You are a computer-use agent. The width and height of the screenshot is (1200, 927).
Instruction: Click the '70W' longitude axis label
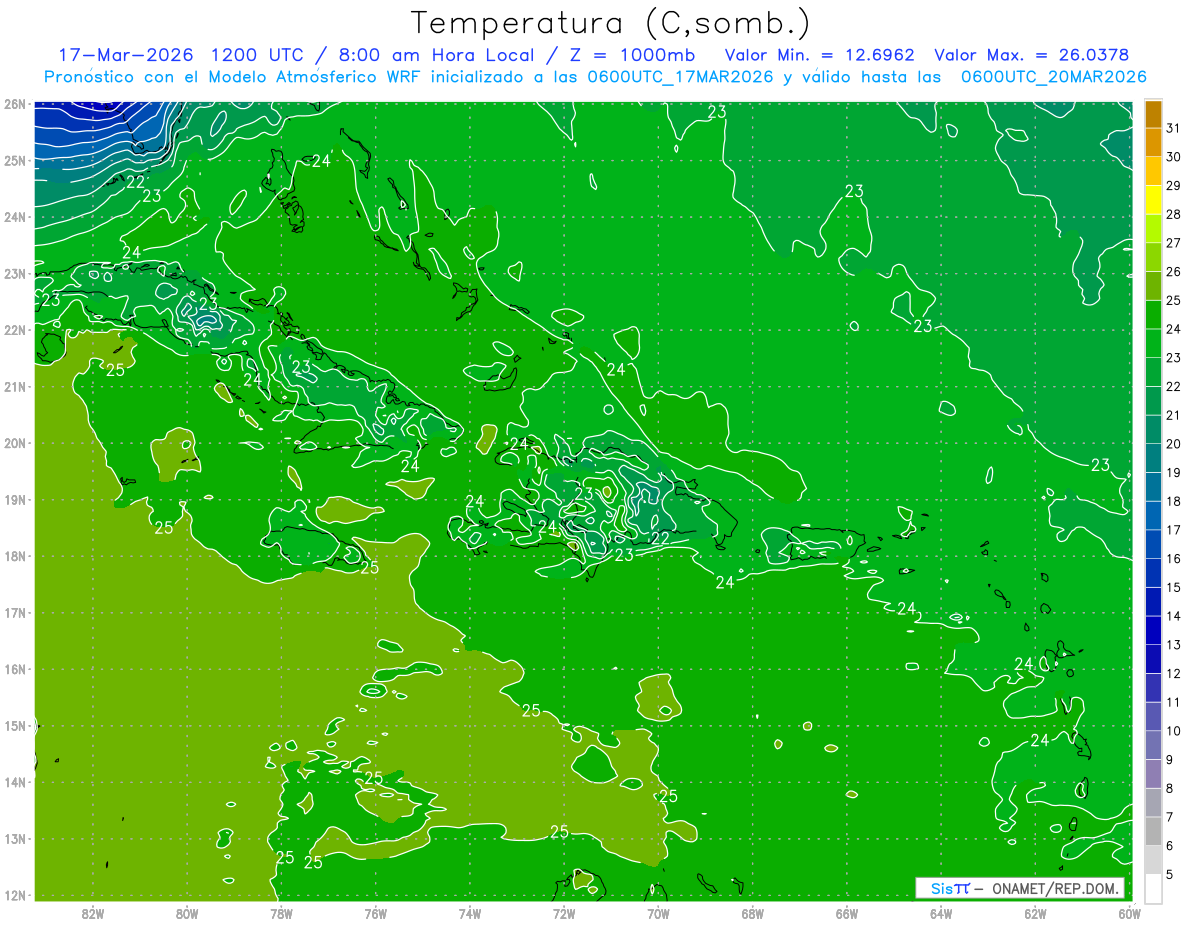[658, 913]
